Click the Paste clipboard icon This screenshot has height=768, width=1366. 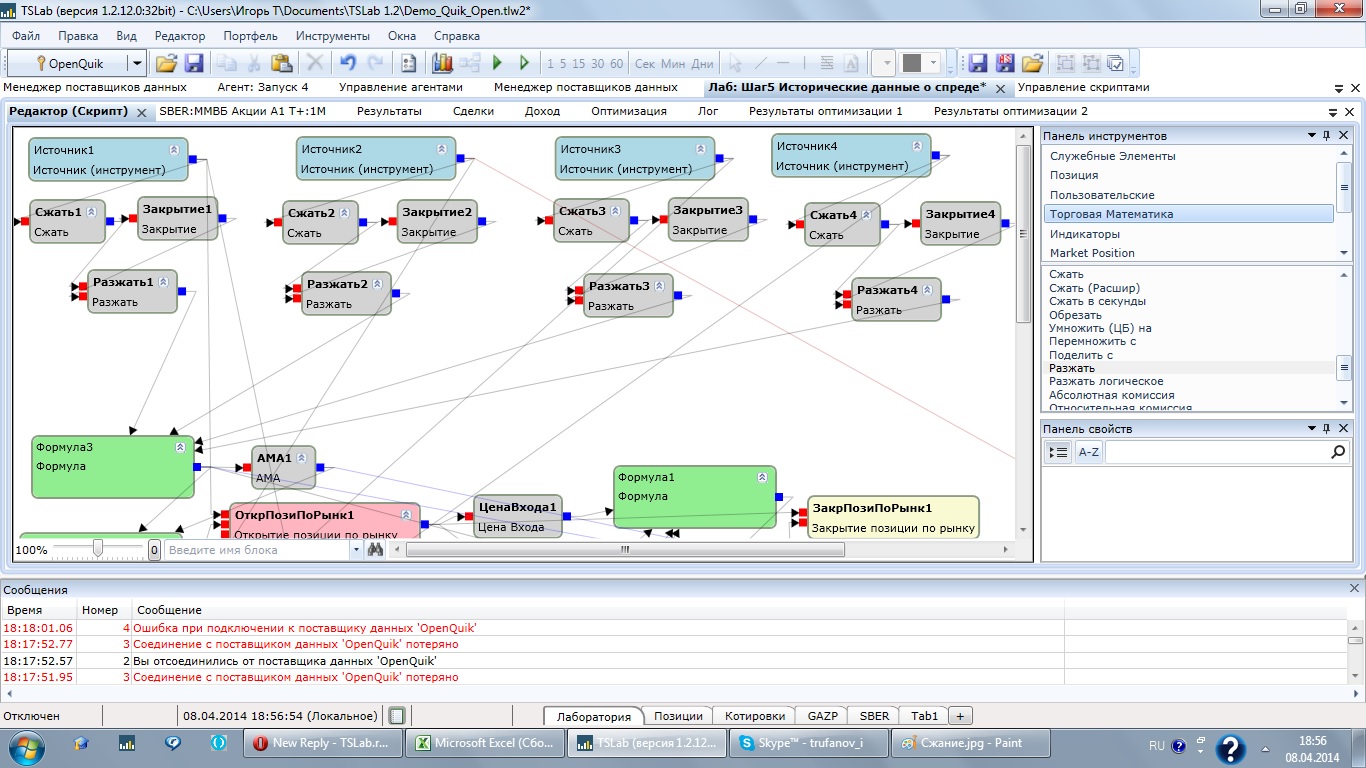coord(281,63)
